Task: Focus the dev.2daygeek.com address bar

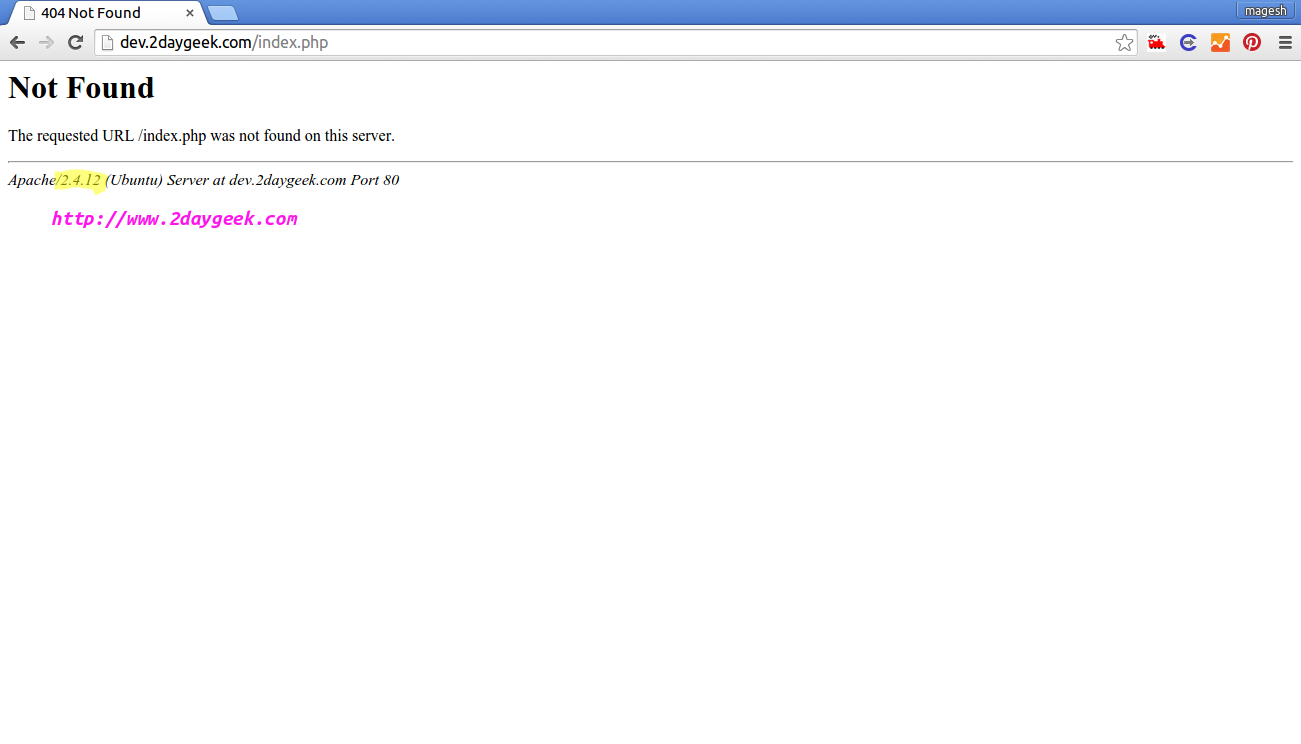Action: 600,42
